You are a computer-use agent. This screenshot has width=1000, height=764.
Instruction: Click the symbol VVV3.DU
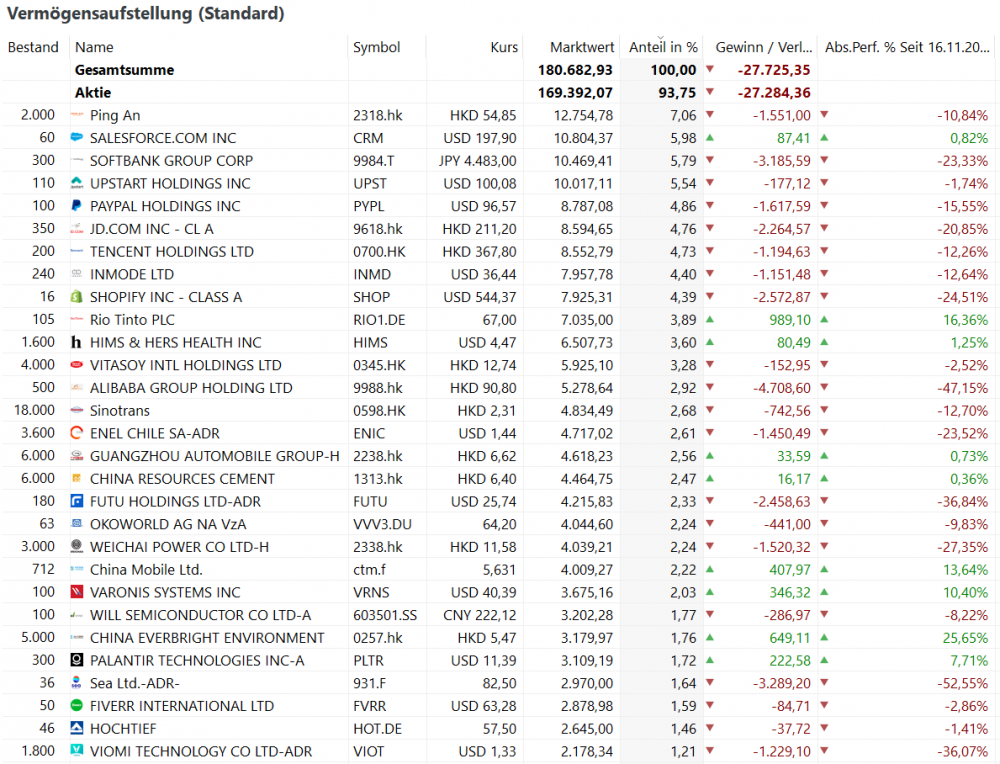click(x=383, y=524)
